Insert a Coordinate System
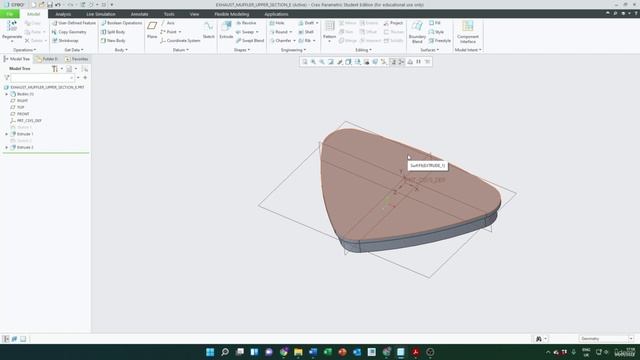This screenshot has width=640, height=360. [180, 41]
